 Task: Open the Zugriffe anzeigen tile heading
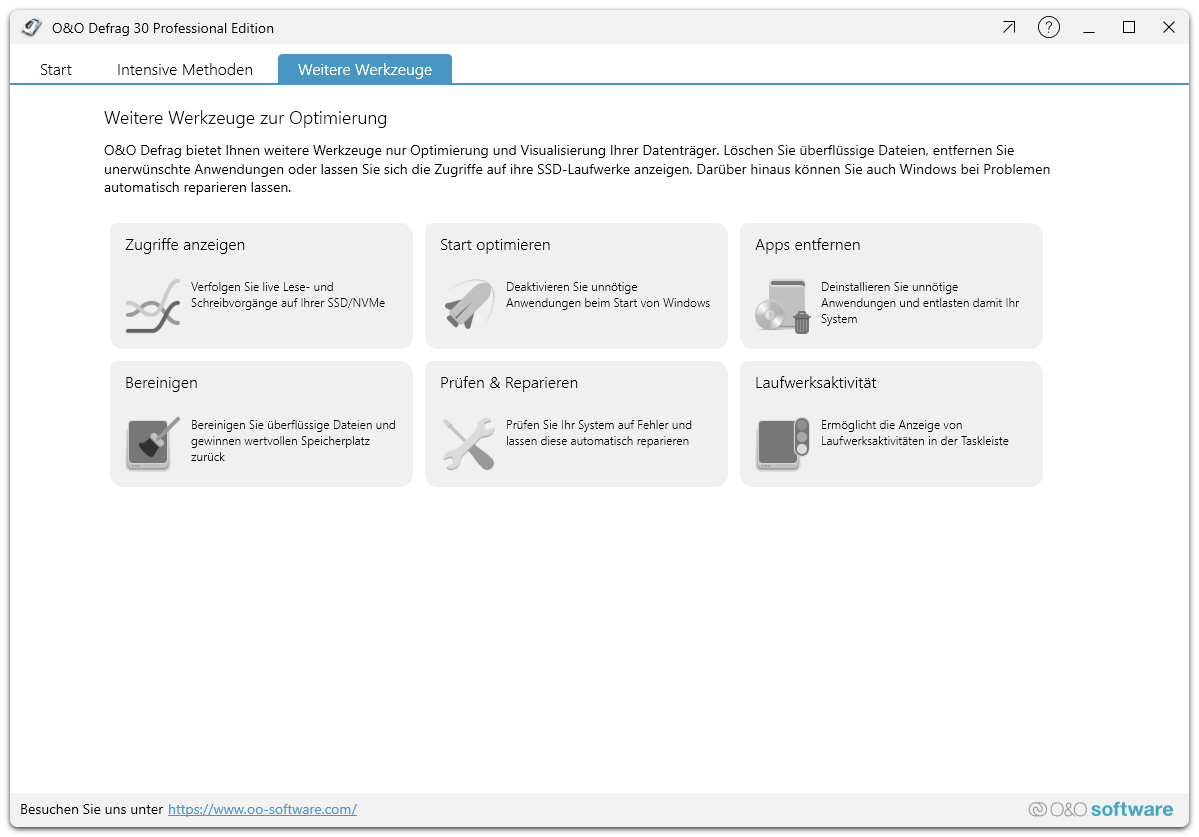coord(185,245)
